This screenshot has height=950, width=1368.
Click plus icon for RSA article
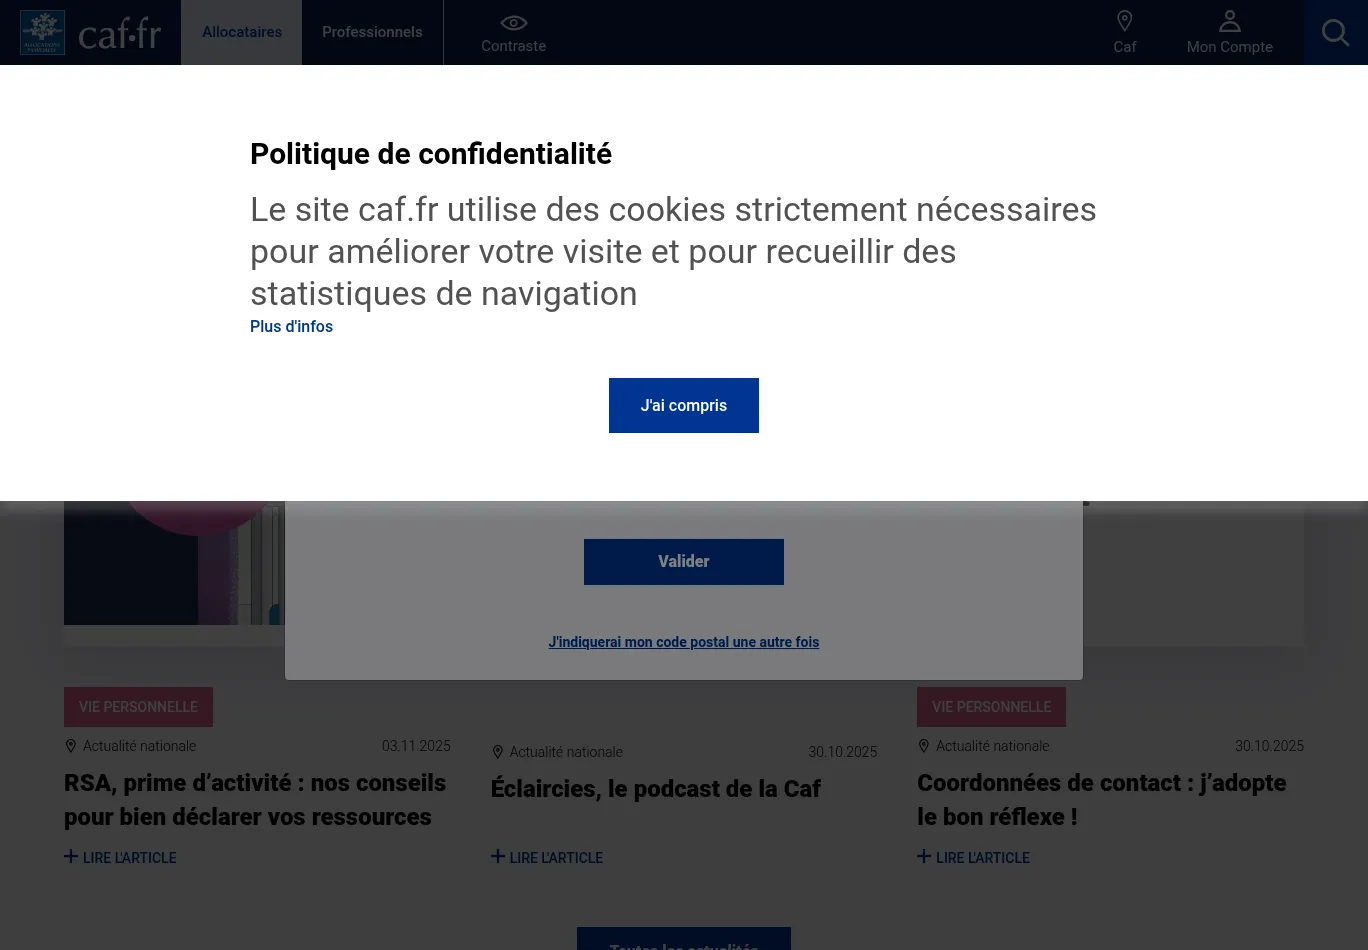click(71, 857)
